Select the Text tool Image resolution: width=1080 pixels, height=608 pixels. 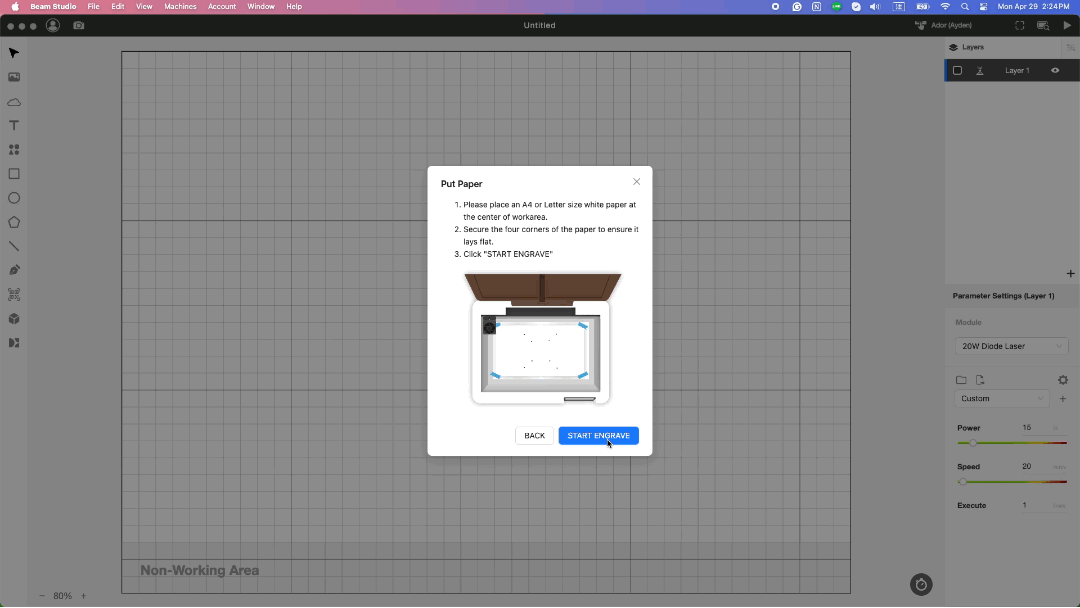[x=14, y=125]
